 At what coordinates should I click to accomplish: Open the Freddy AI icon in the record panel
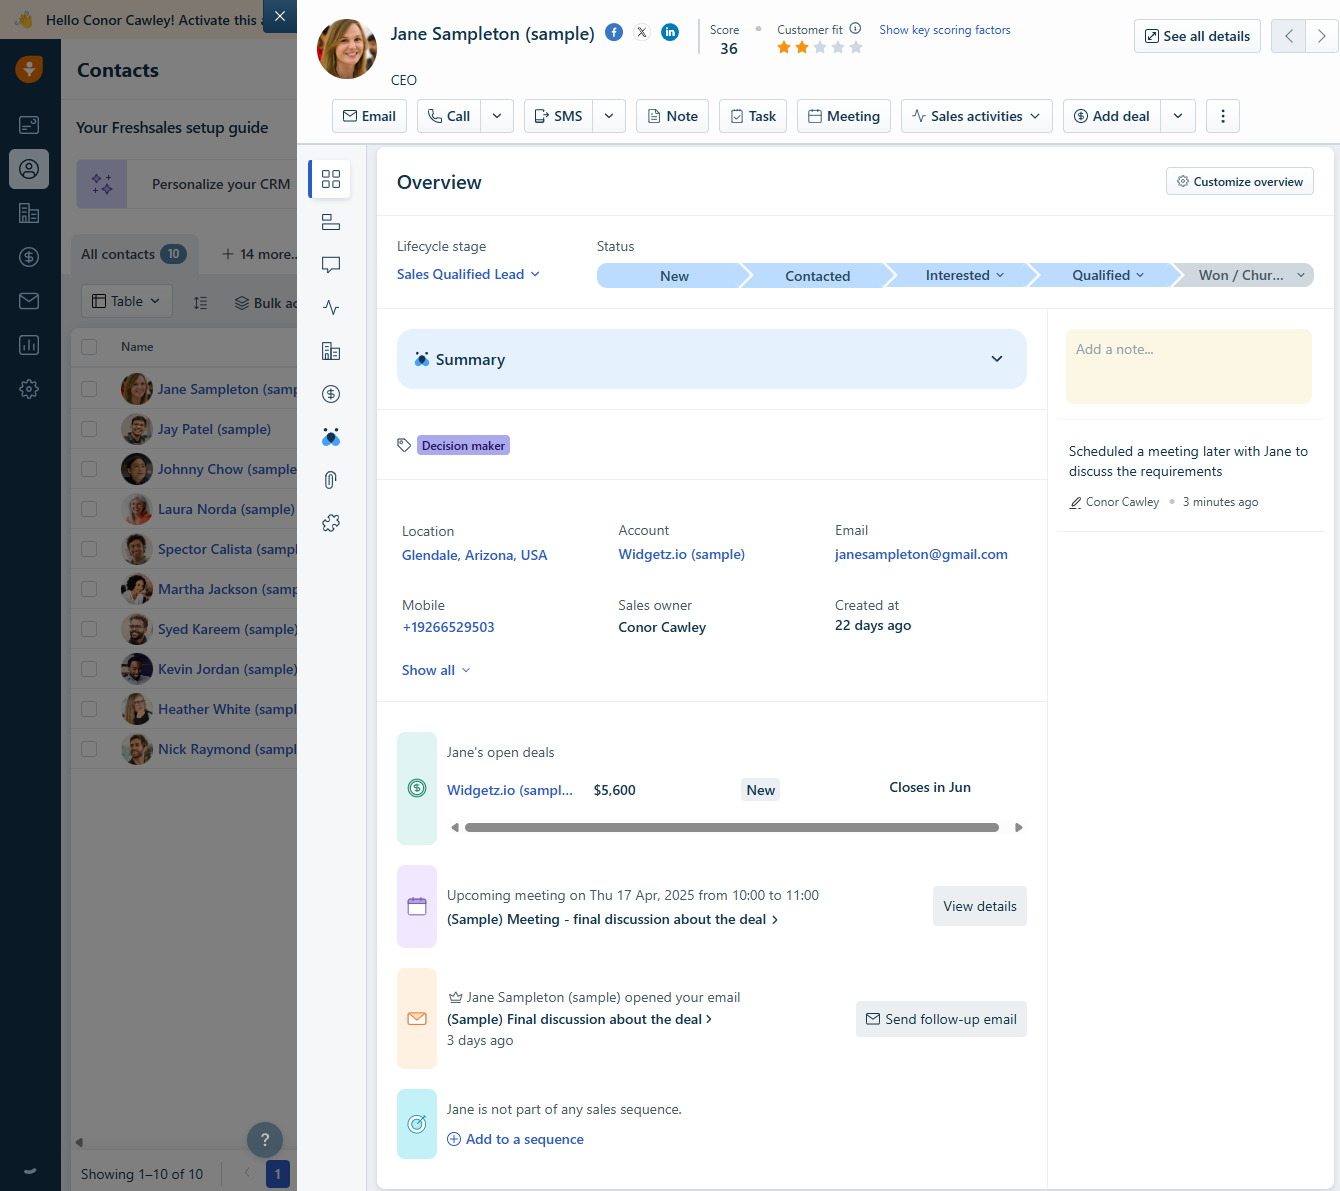click(x=331, y=437)
